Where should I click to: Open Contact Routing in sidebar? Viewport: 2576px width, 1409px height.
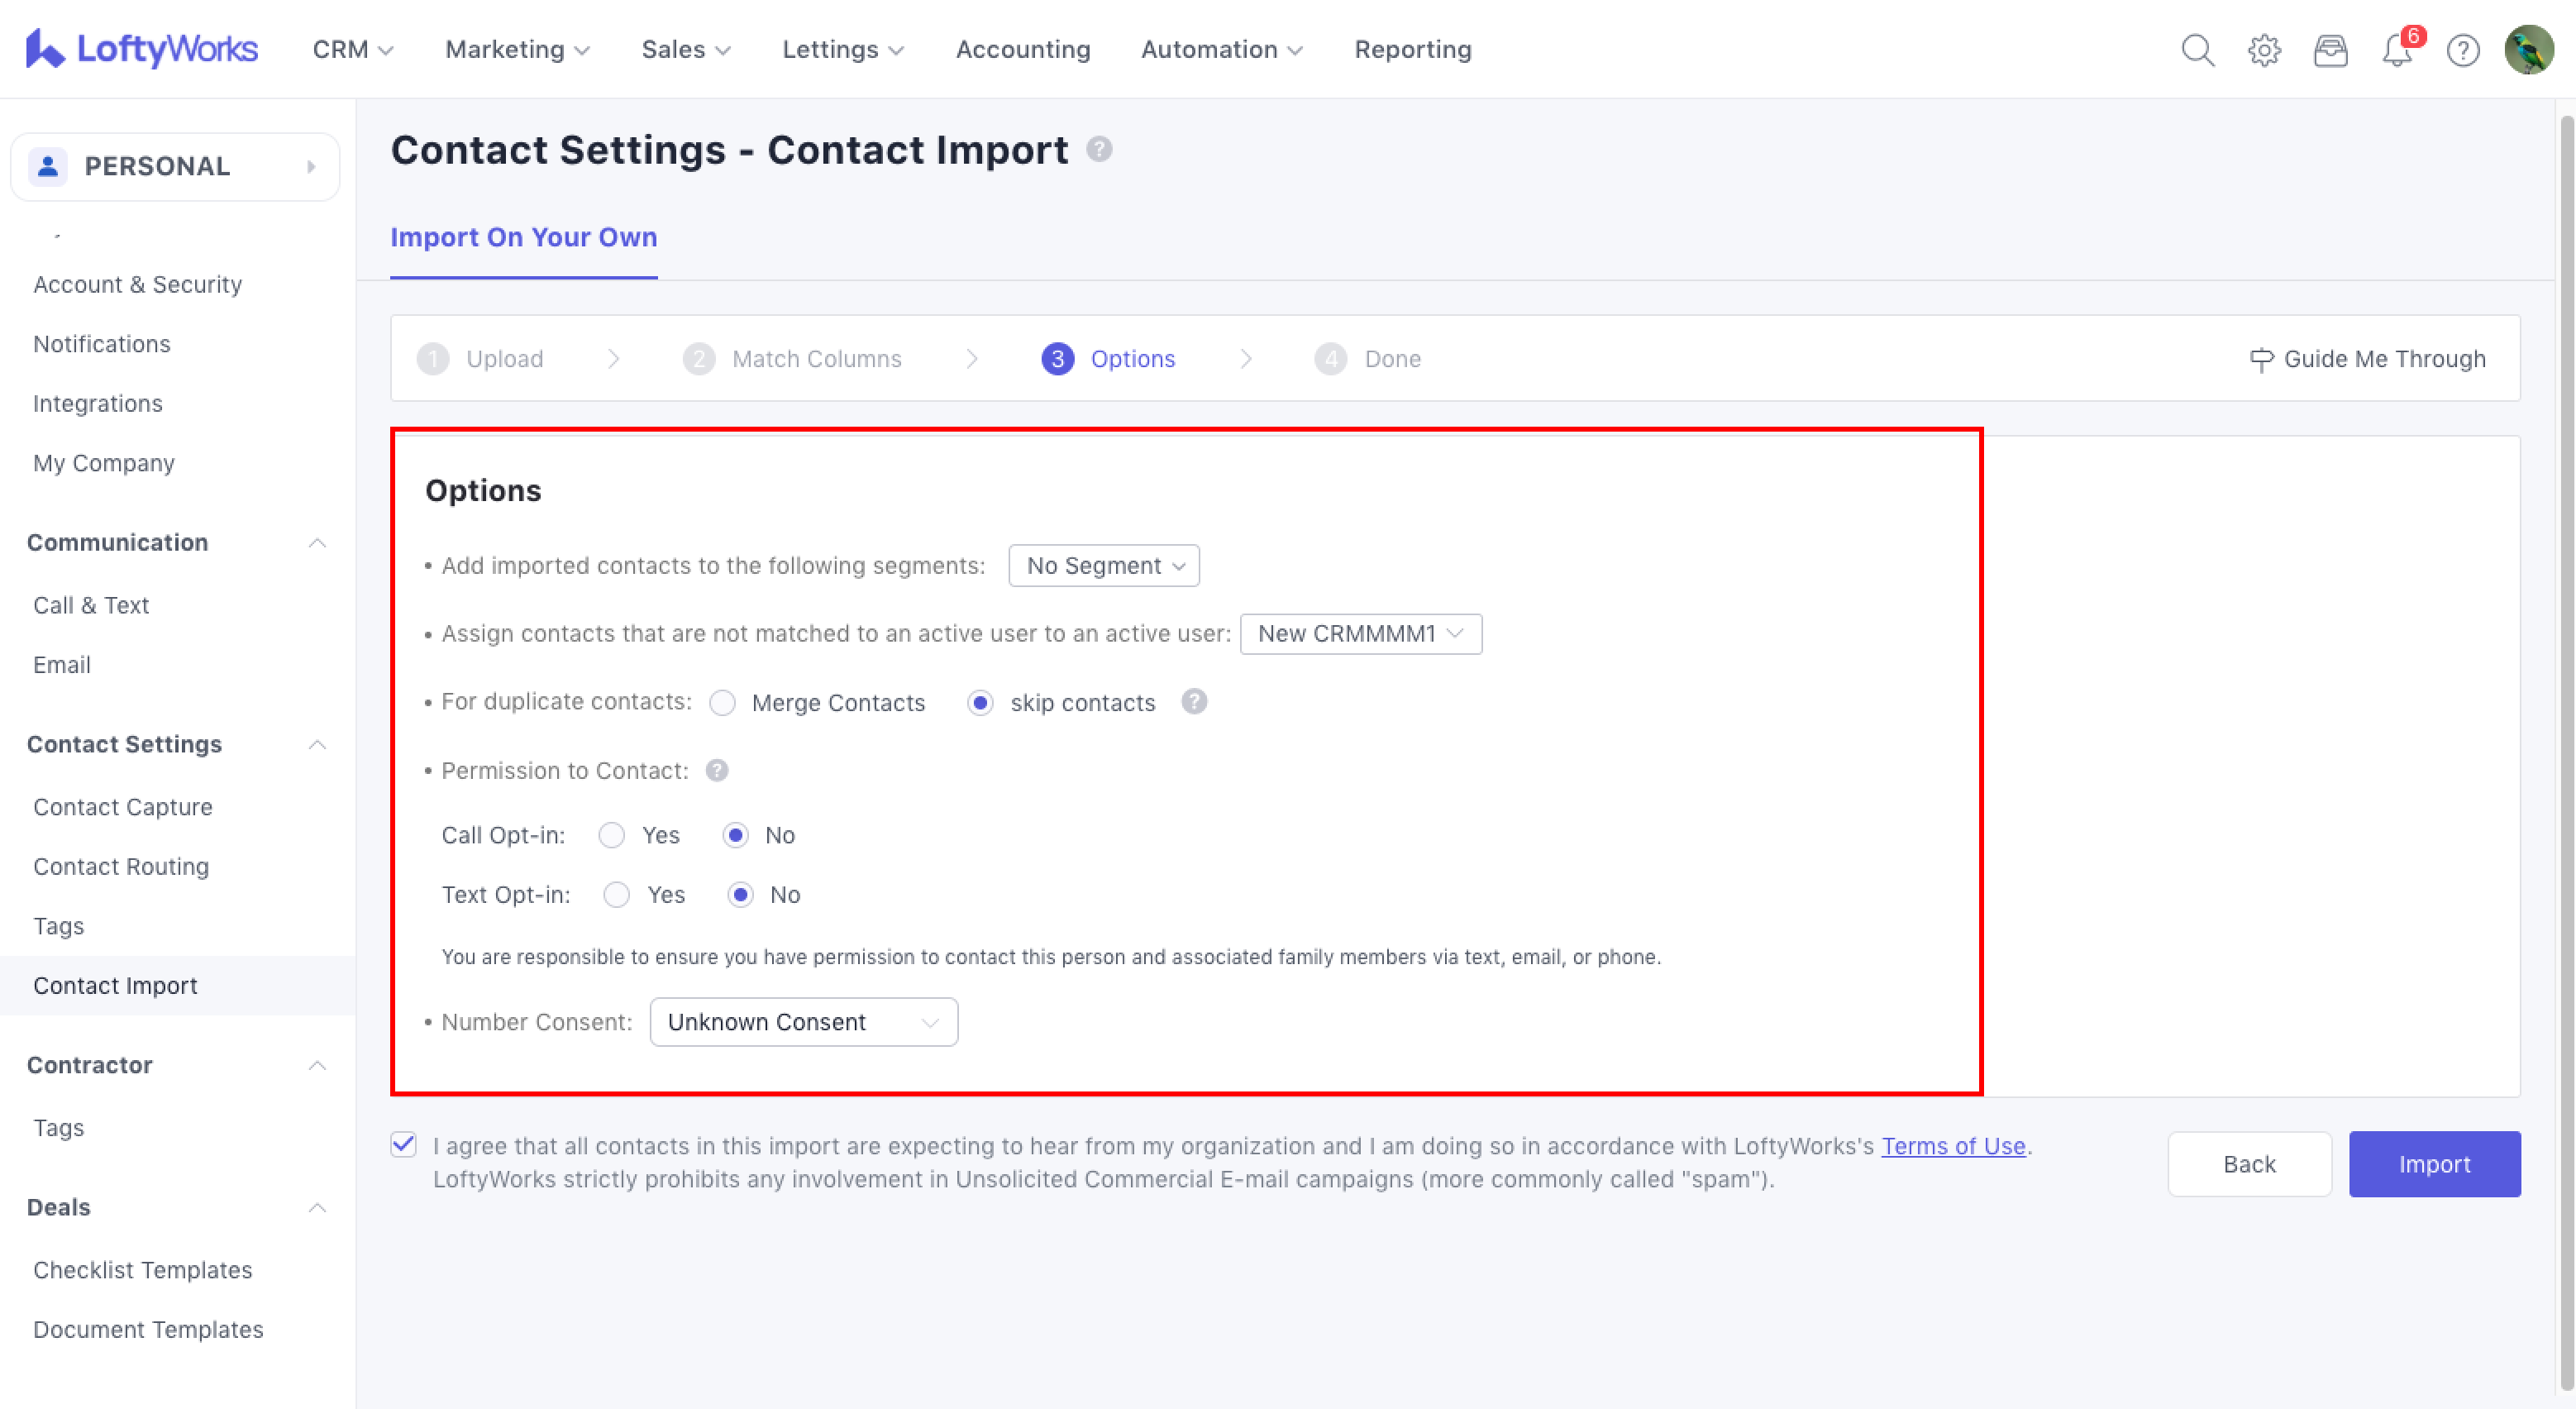pos(121,867)
